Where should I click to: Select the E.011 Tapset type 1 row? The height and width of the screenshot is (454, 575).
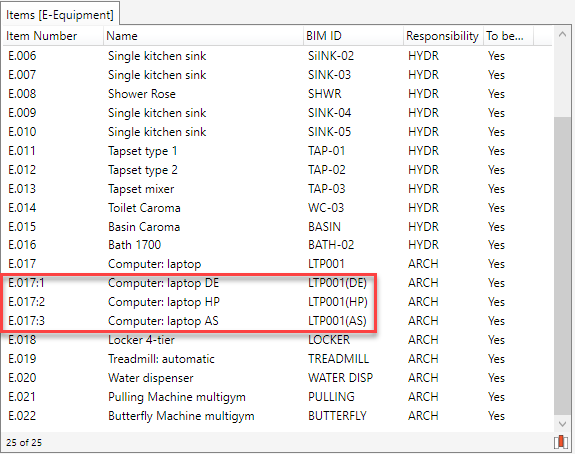coord(277,151)
